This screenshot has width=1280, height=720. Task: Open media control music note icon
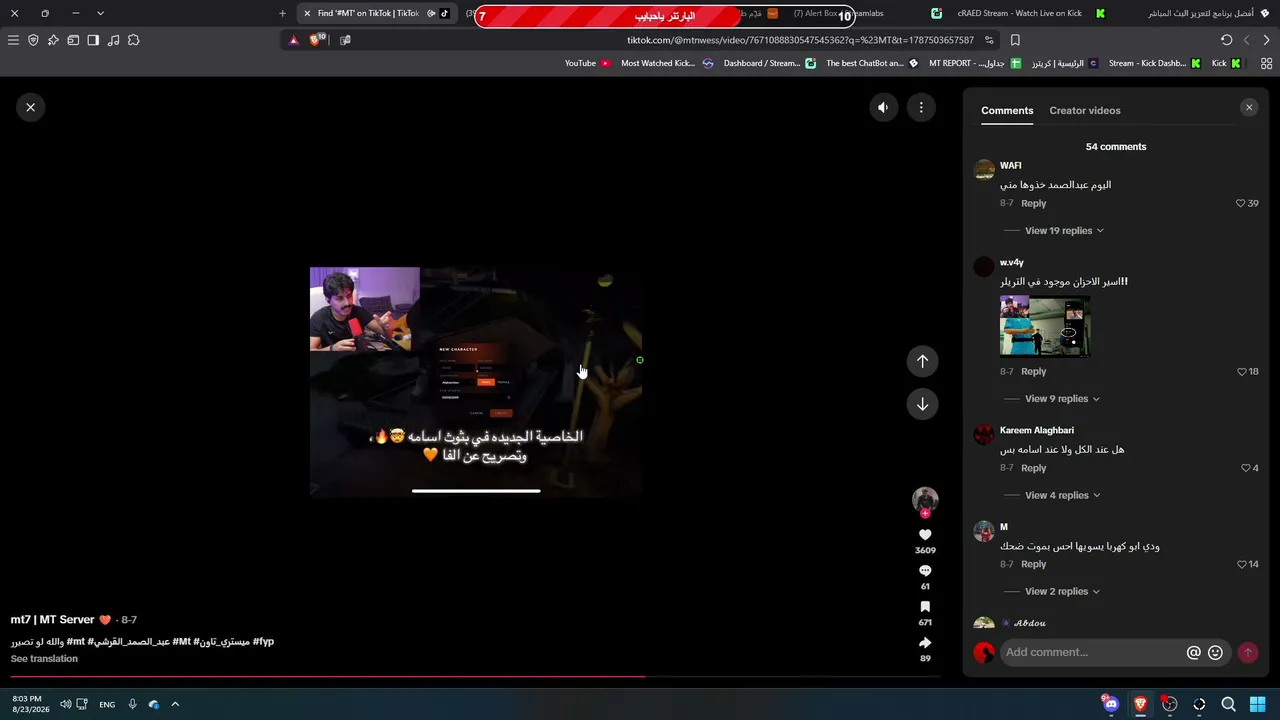[x=113, y=40]
